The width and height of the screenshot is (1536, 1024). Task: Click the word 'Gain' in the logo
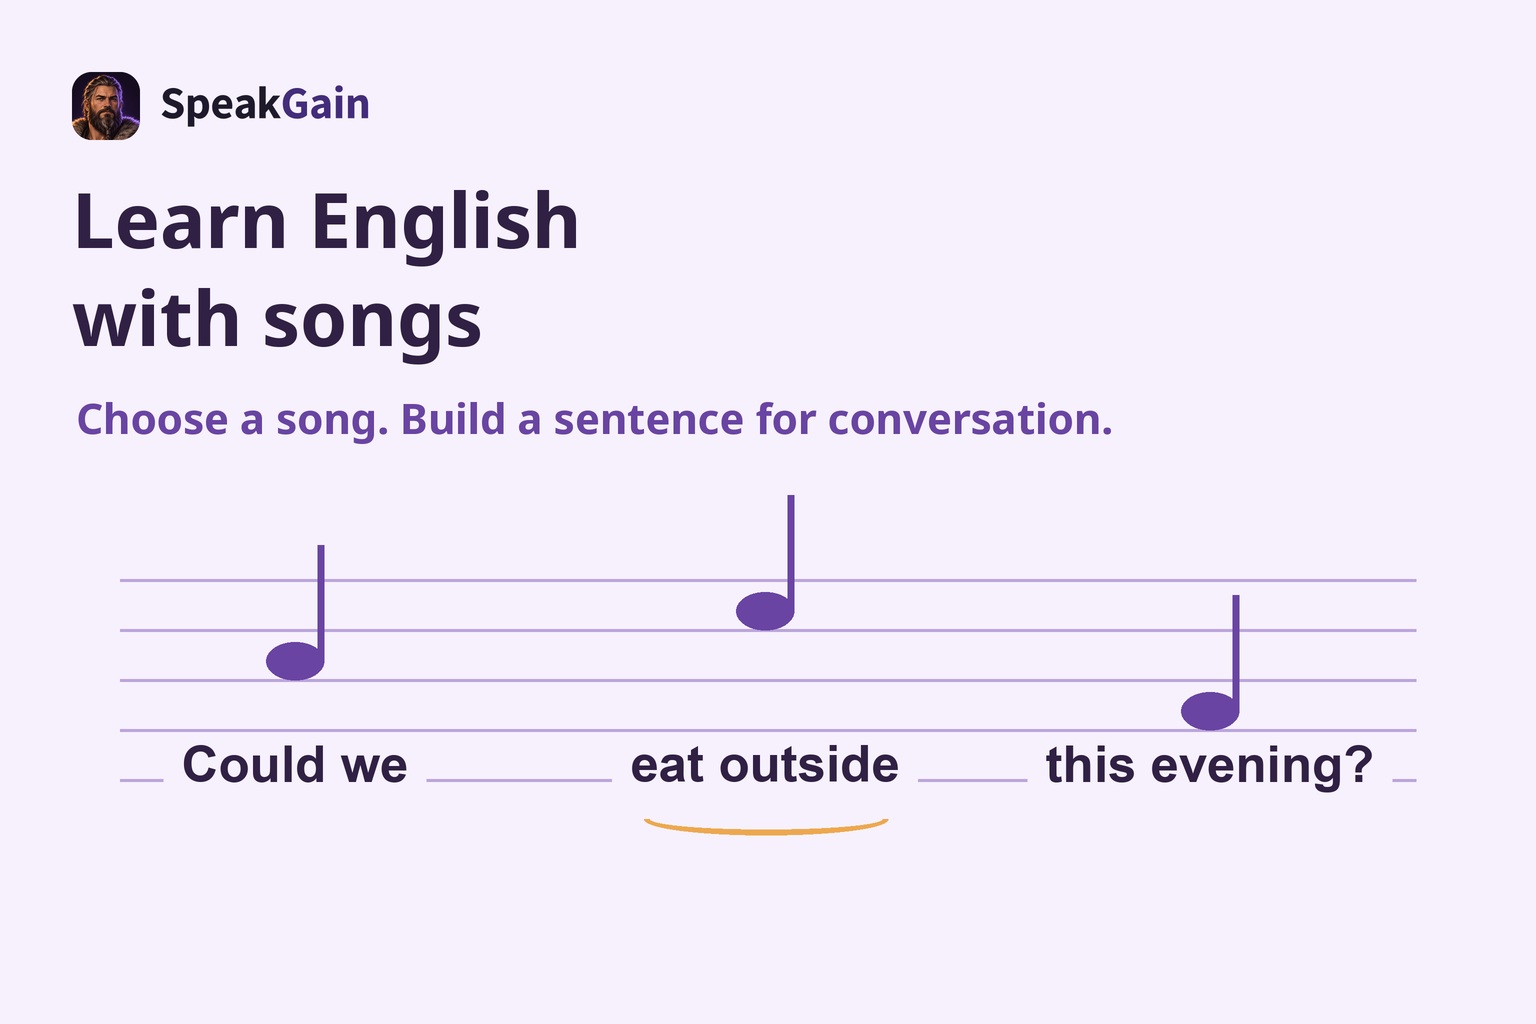pyautogui.click(x=326, y=105)
